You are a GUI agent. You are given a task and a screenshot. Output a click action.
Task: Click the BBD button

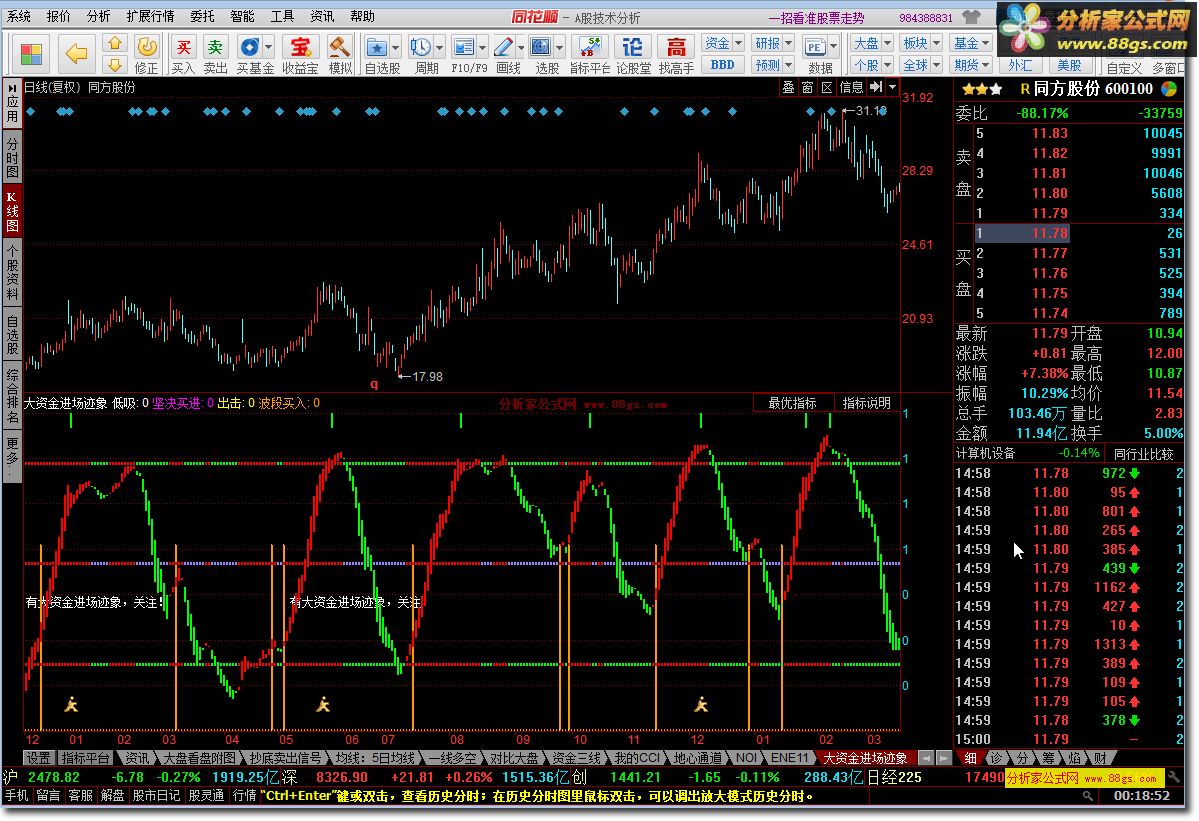tap(722, 65)
